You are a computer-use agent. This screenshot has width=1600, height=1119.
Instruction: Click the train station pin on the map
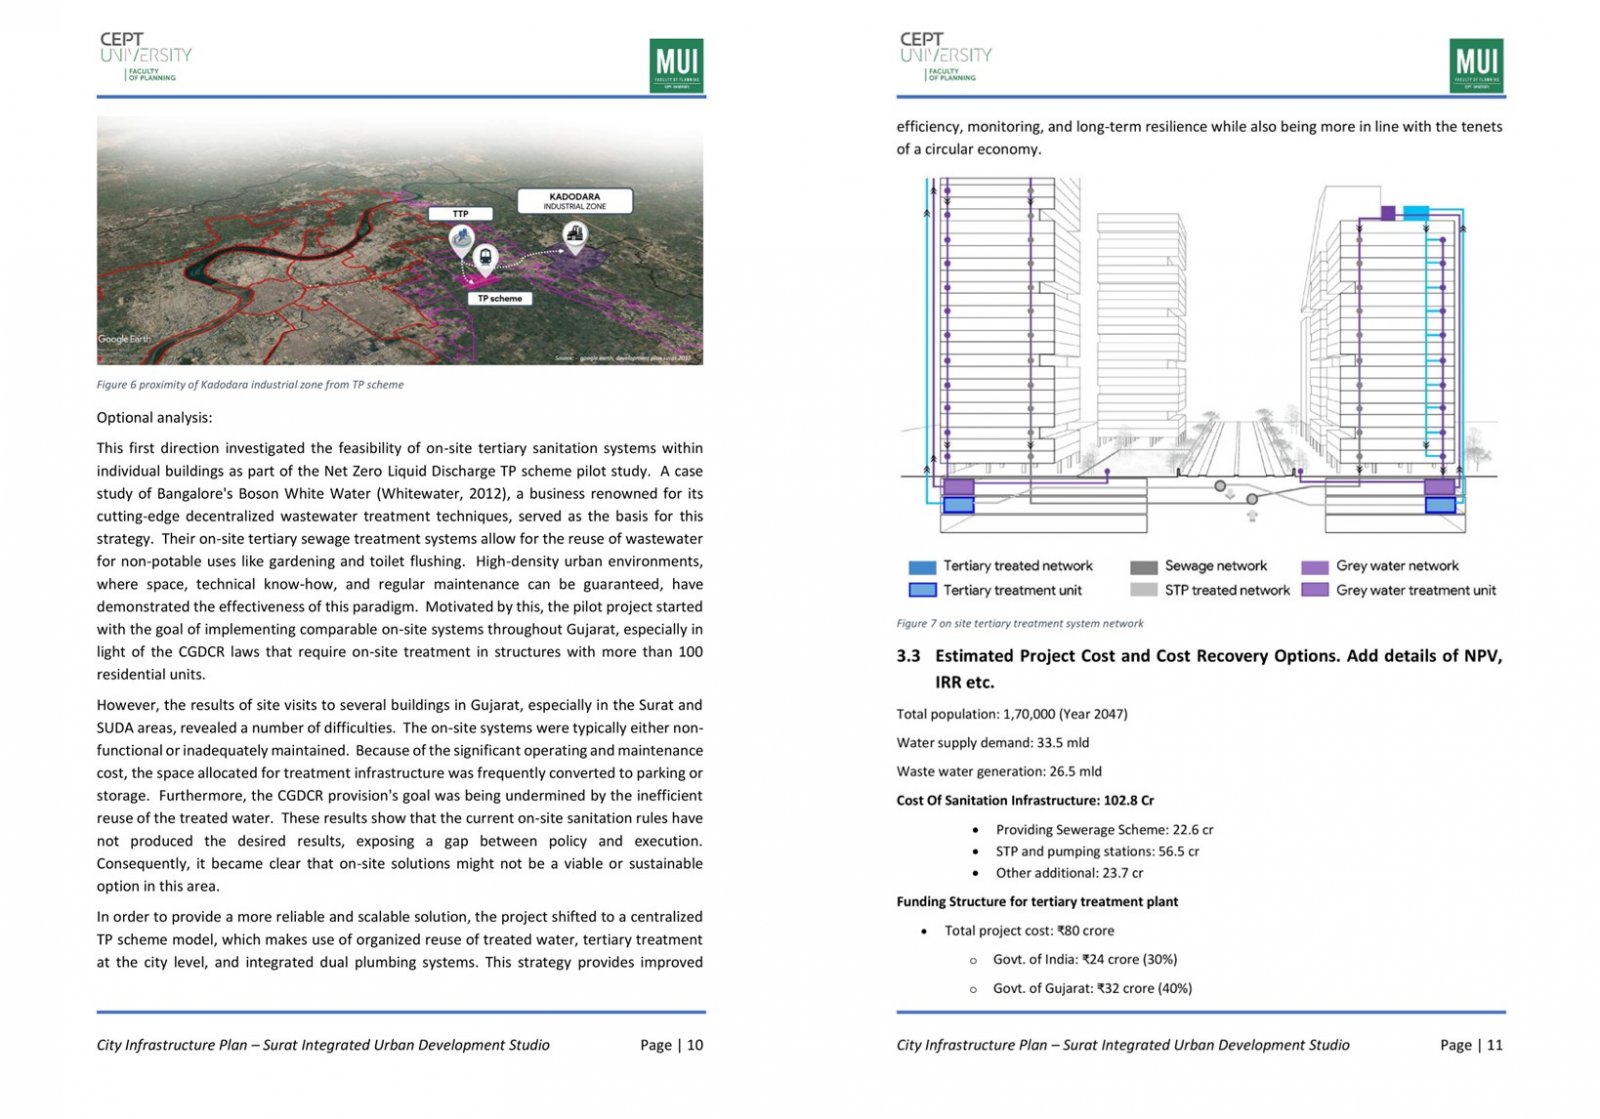(485, 260)
